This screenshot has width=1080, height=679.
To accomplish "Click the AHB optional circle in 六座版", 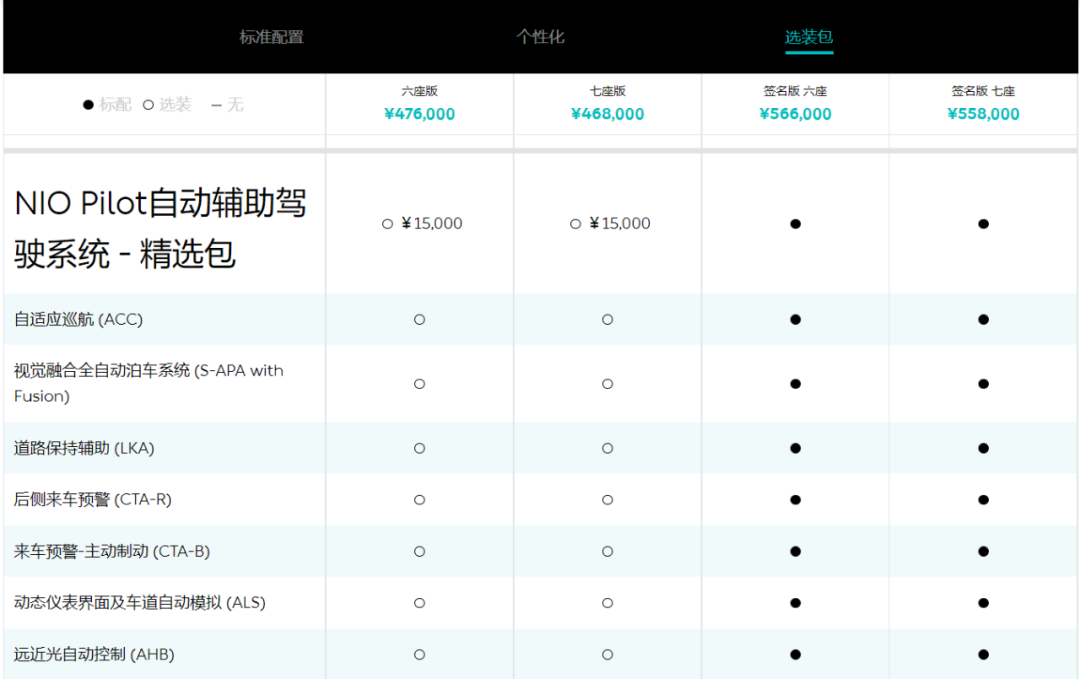I will pos(419,655).
